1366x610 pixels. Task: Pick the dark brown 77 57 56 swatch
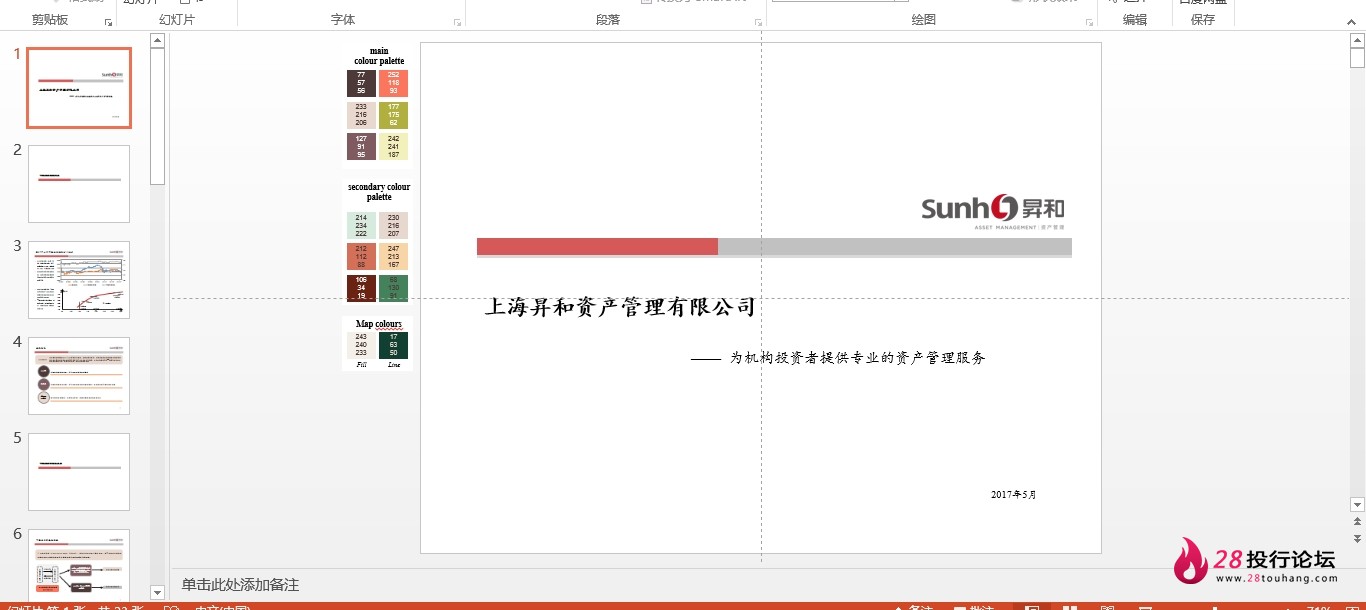pos(361,83)
